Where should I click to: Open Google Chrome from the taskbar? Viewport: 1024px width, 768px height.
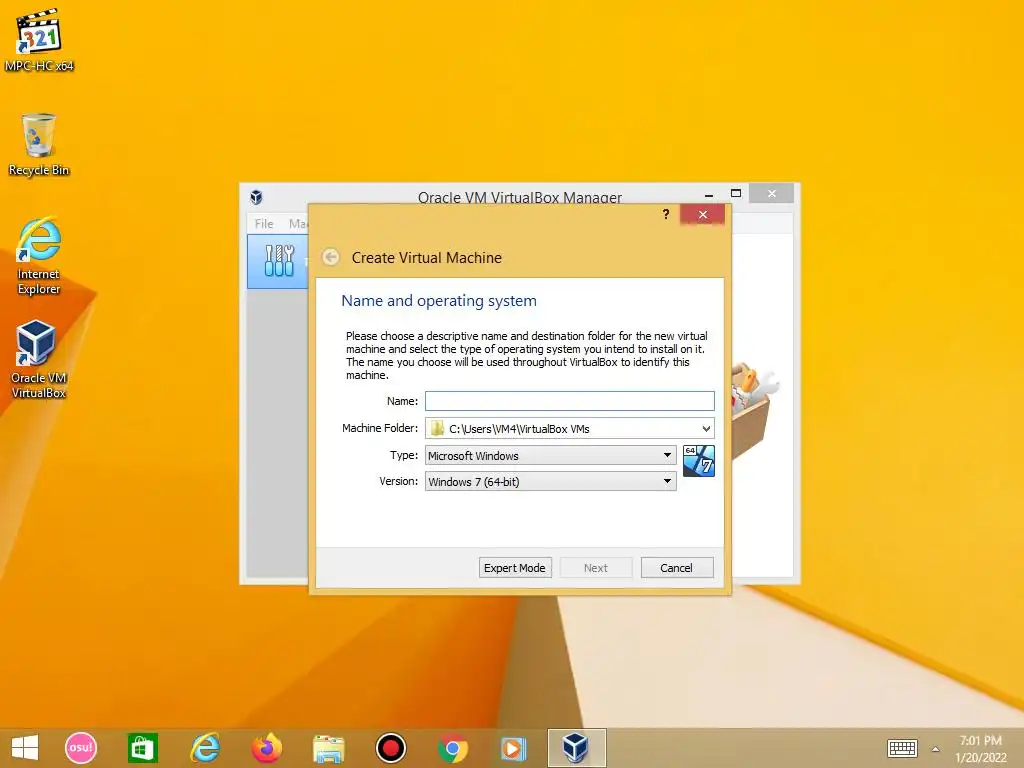pyautogui.click(x=453, y=748)
